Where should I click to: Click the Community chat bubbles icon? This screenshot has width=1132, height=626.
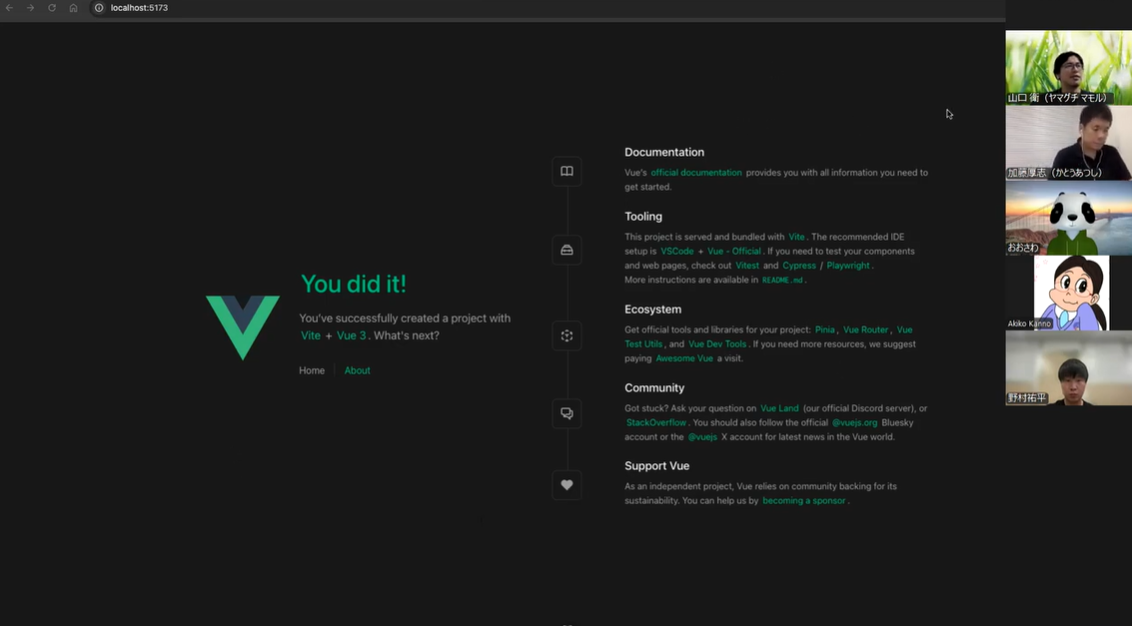tap(567, 414)
